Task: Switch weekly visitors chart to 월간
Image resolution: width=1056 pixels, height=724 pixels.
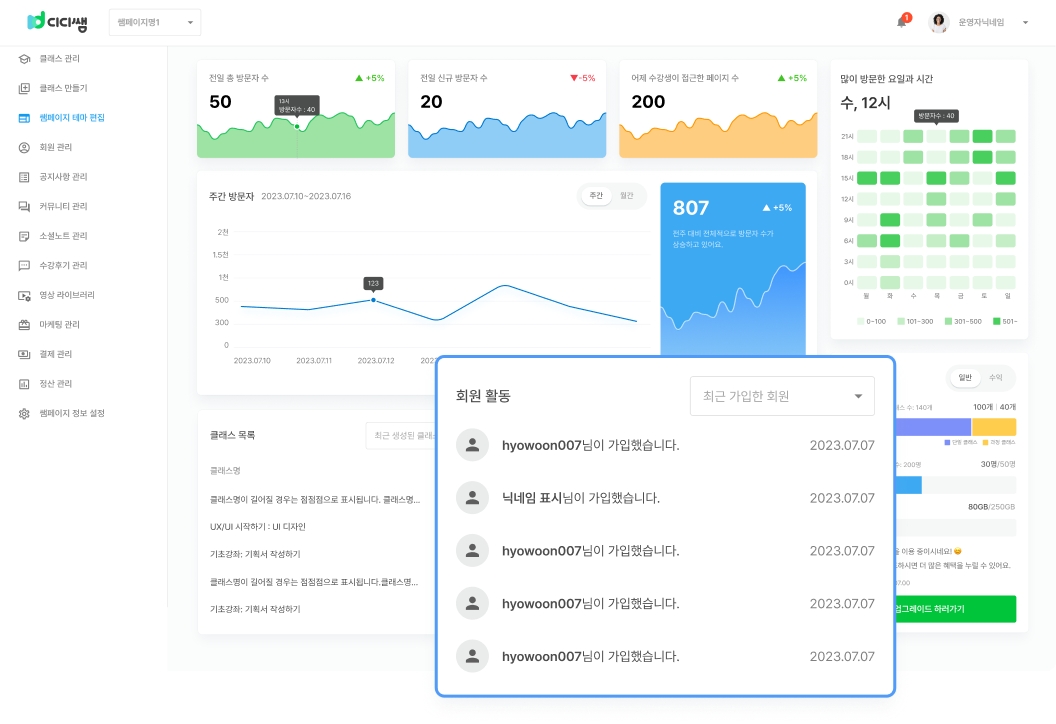Action: (627, 196)
